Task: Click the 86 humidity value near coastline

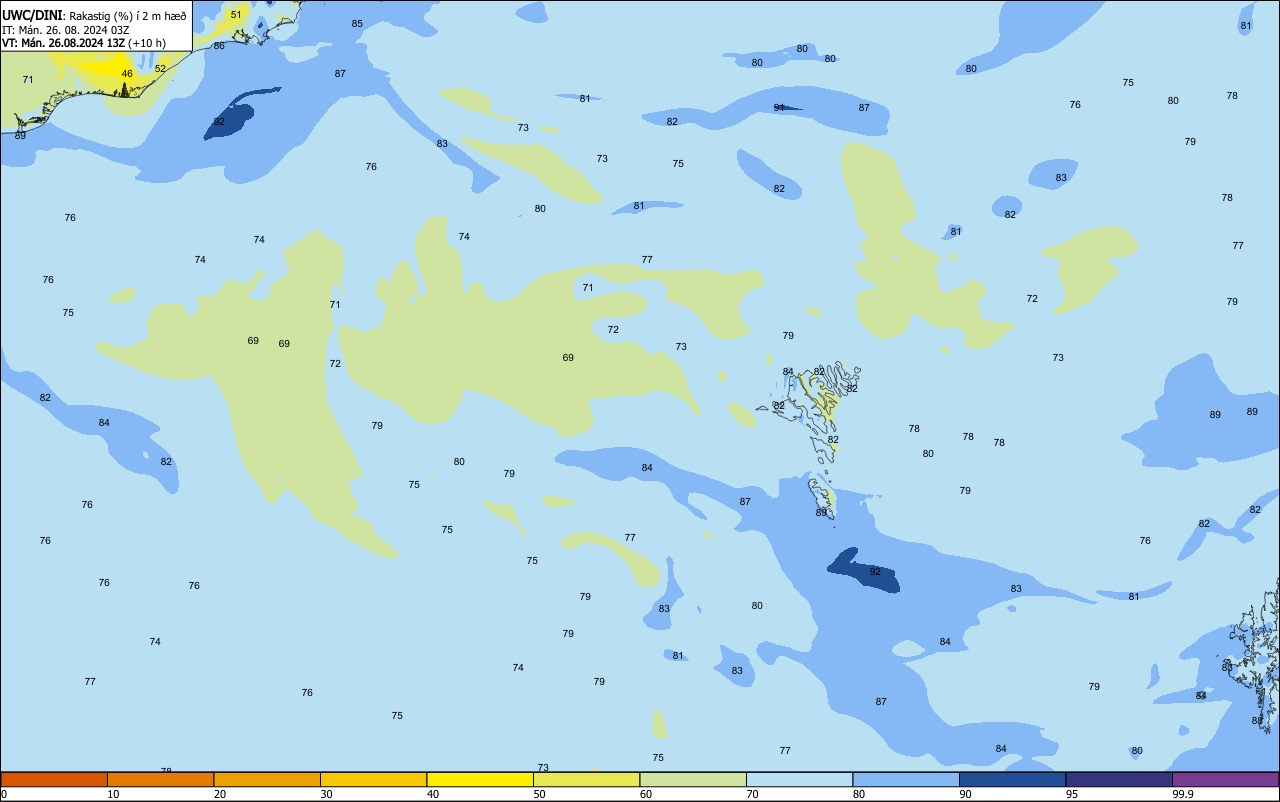Action: click(219, 46)
